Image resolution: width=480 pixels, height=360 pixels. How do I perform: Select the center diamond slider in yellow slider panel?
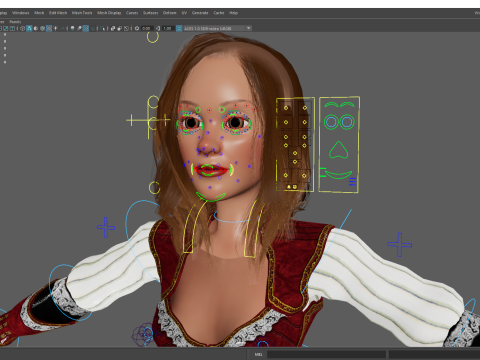tap(295, 153)
